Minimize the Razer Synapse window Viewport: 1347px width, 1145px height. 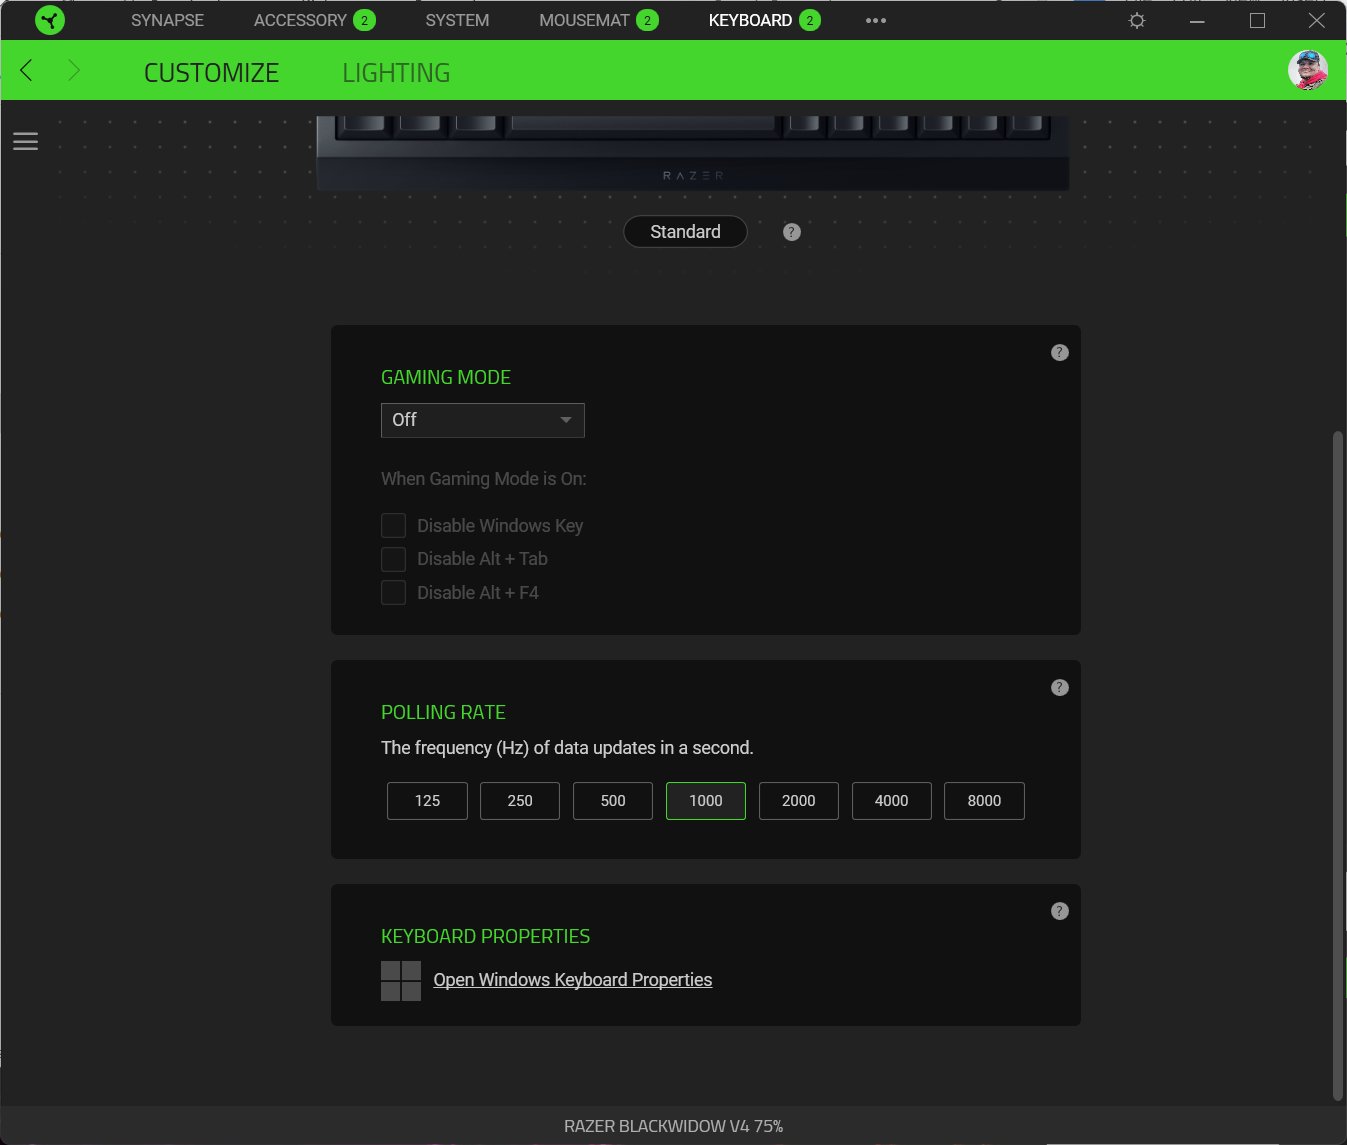(1197, 20)
